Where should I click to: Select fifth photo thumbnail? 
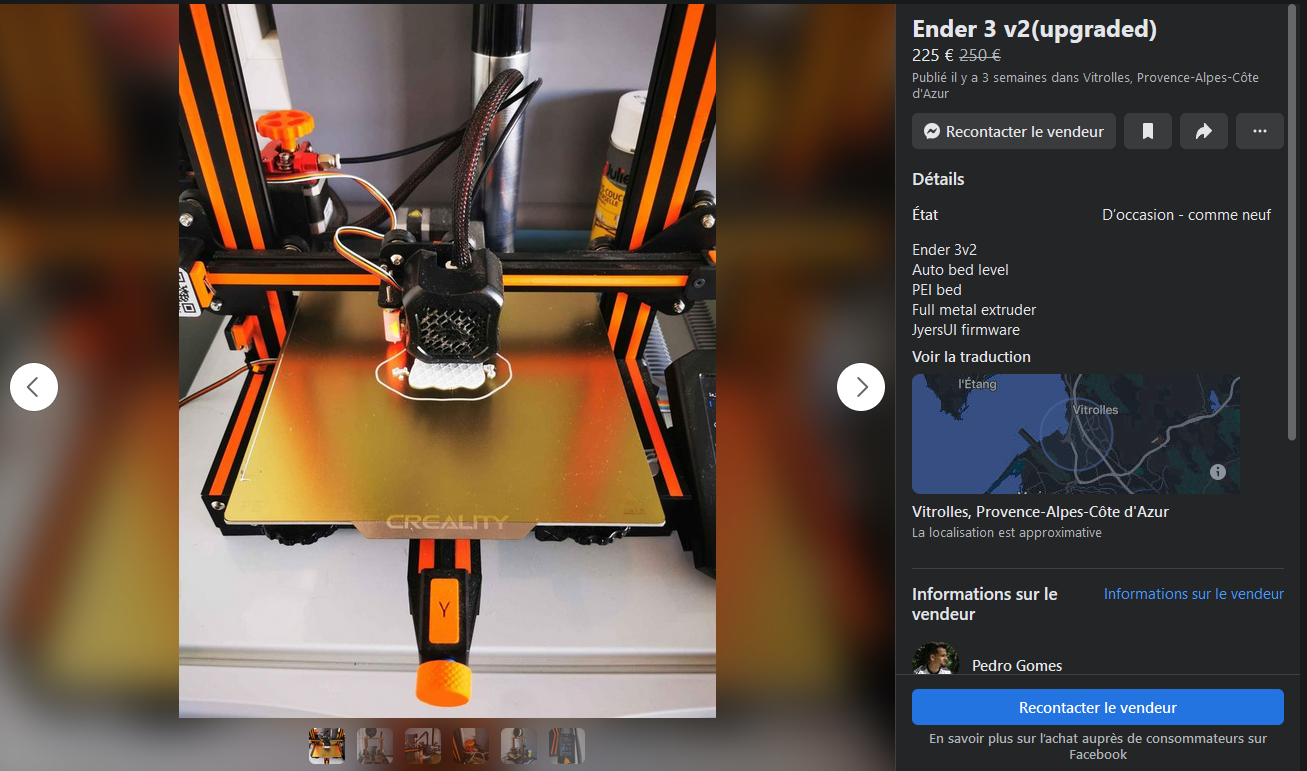pos(519,746)
